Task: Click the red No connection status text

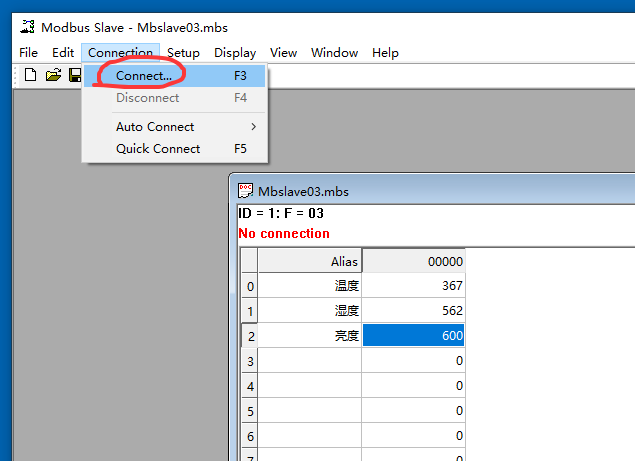Action: [x=284, y=233]
